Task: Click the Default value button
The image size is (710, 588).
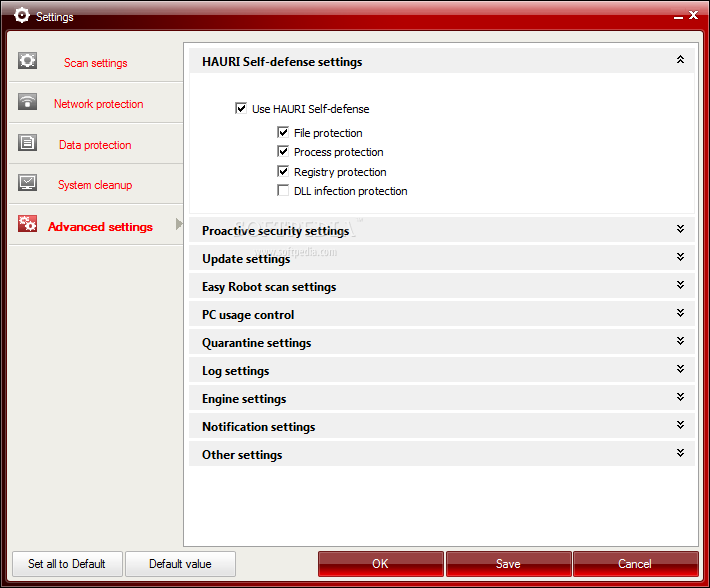Action: (x=180, y=564)
